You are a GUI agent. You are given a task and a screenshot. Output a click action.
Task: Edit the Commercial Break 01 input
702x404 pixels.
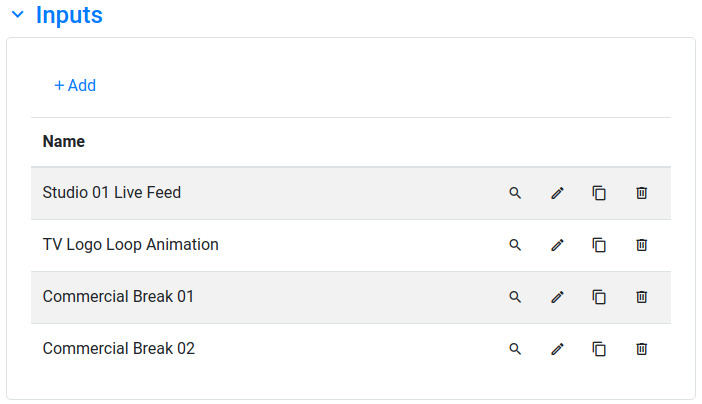pos(557,297)
